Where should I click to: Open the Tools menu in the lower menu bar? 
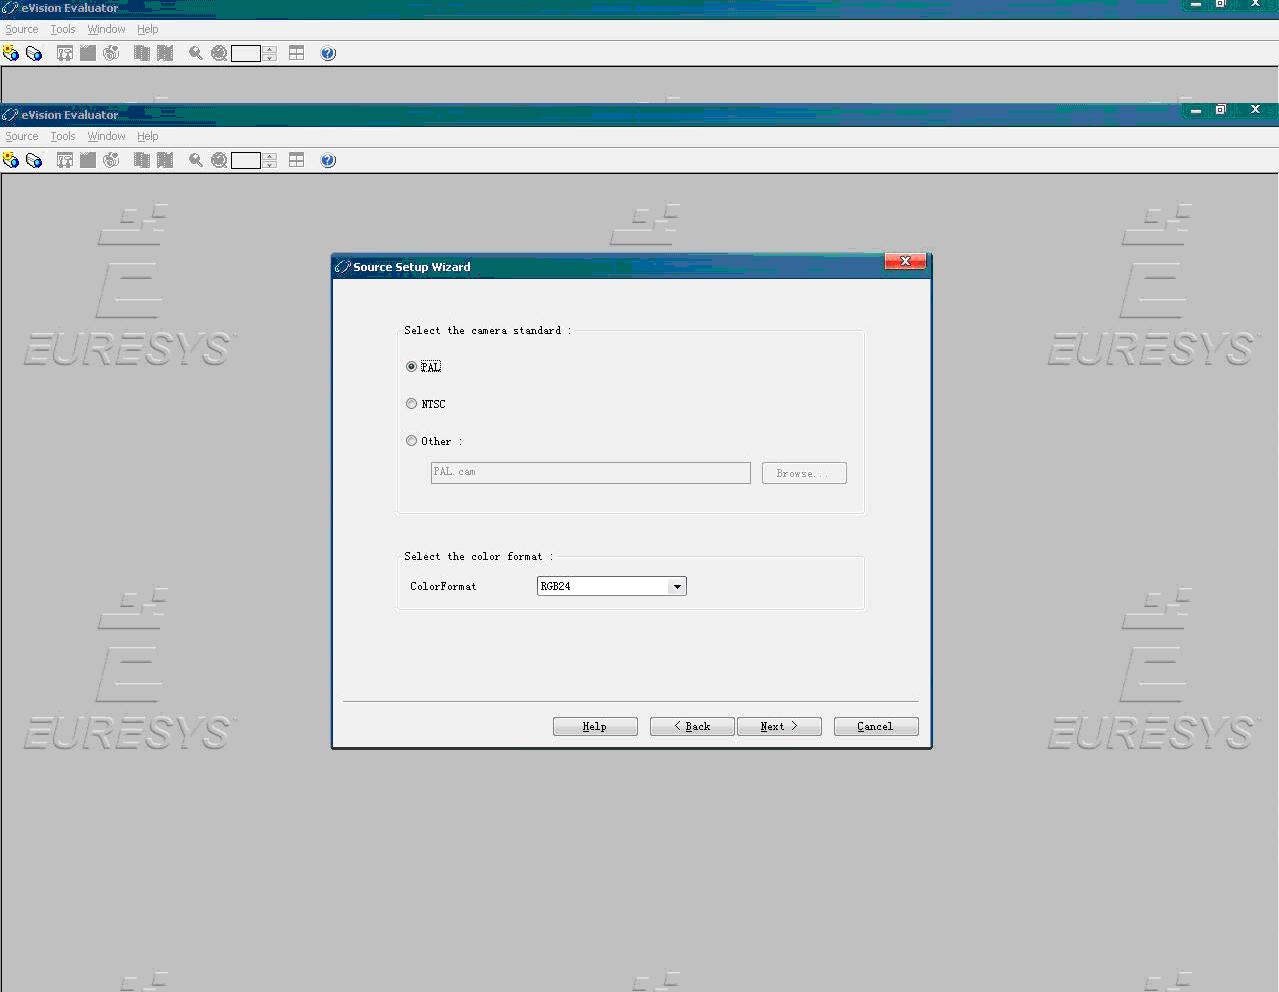click(63, 136)
